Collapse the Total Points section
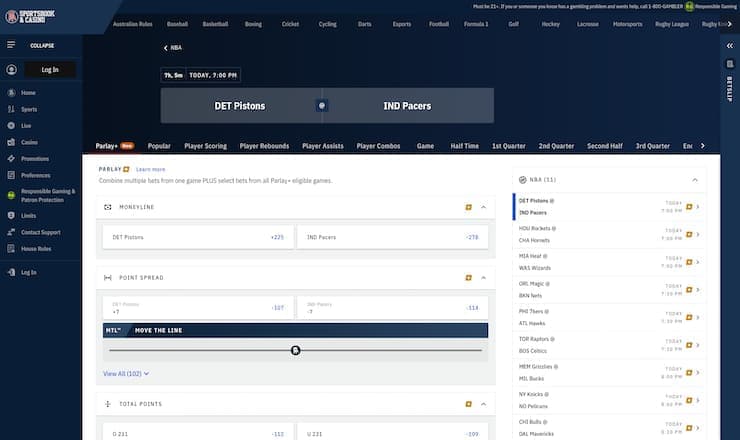The height and width of the screenshot is (440, 740). (x=483, y=404)
